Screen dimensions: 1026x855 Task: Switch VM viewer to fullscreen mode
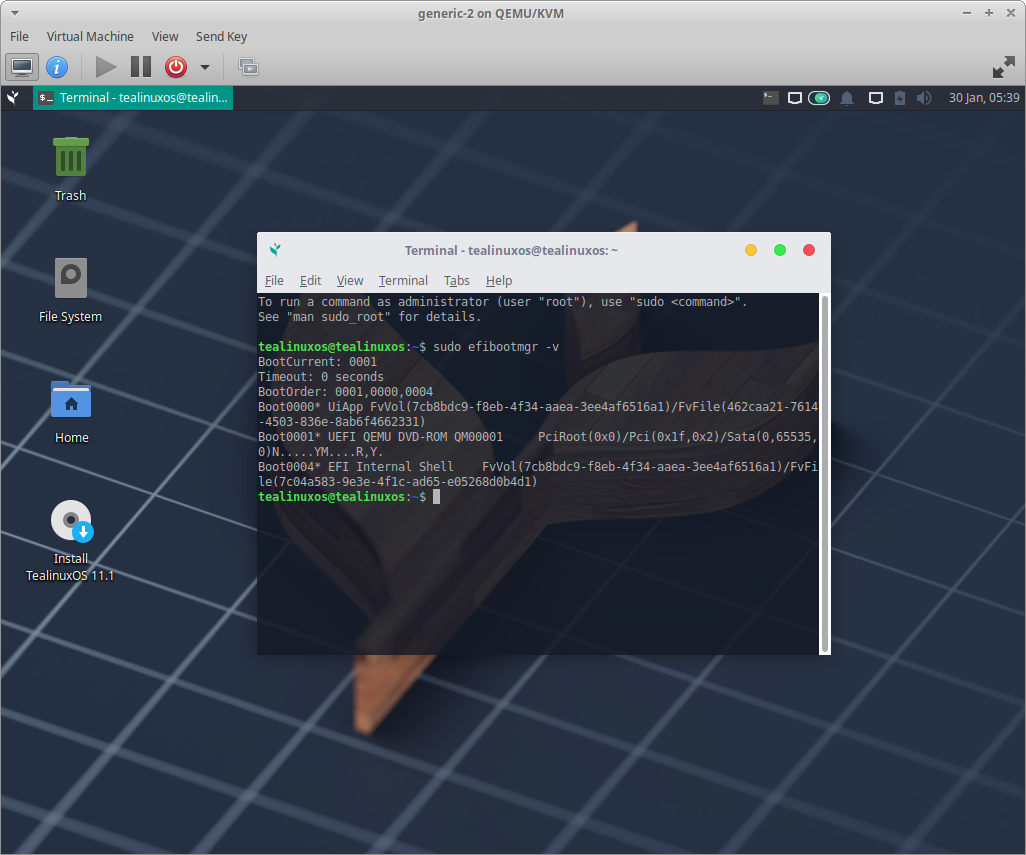point(1004,67)
